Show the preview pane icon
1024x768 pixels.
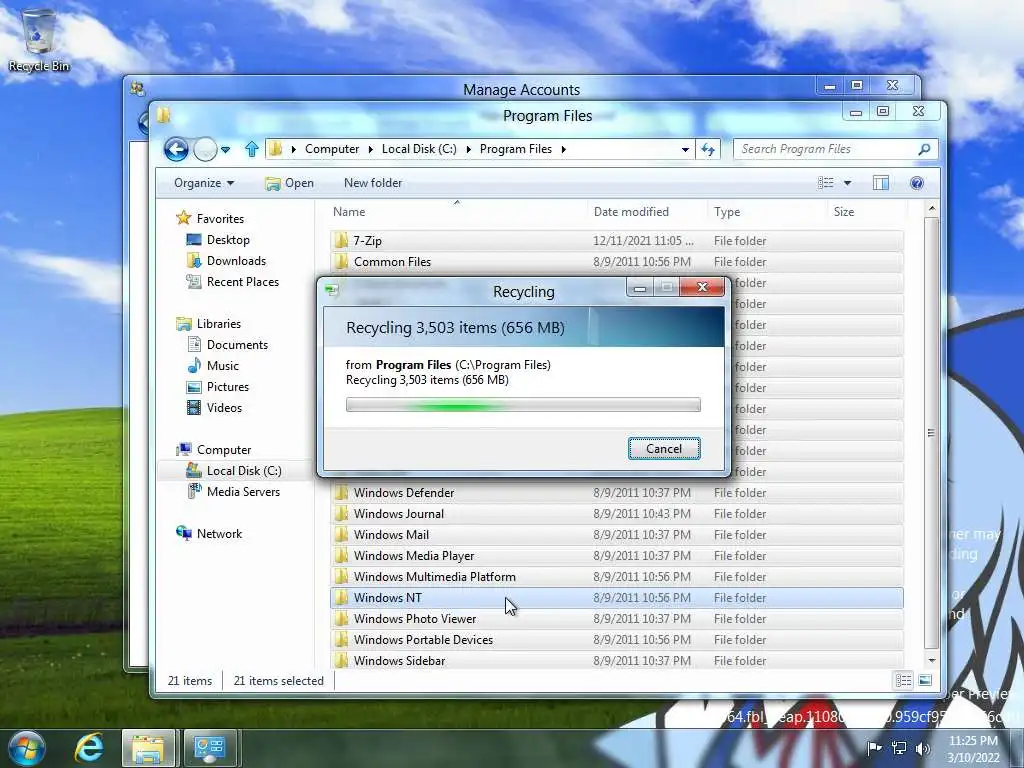tap(880, 183)
